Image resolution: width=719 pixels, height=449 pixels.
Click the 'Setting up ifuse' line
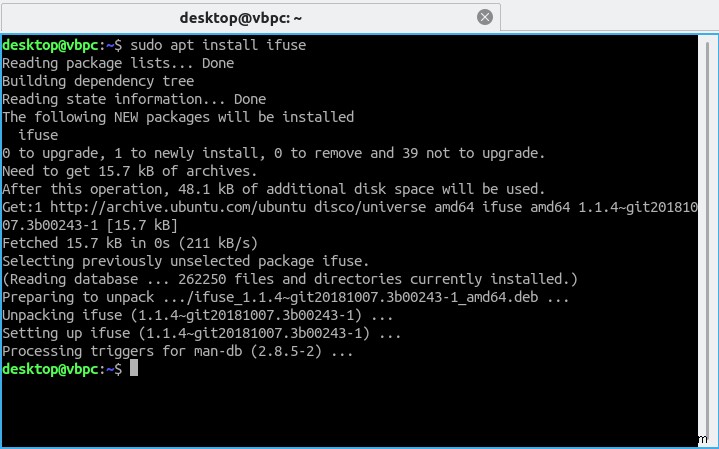point(202,333)
